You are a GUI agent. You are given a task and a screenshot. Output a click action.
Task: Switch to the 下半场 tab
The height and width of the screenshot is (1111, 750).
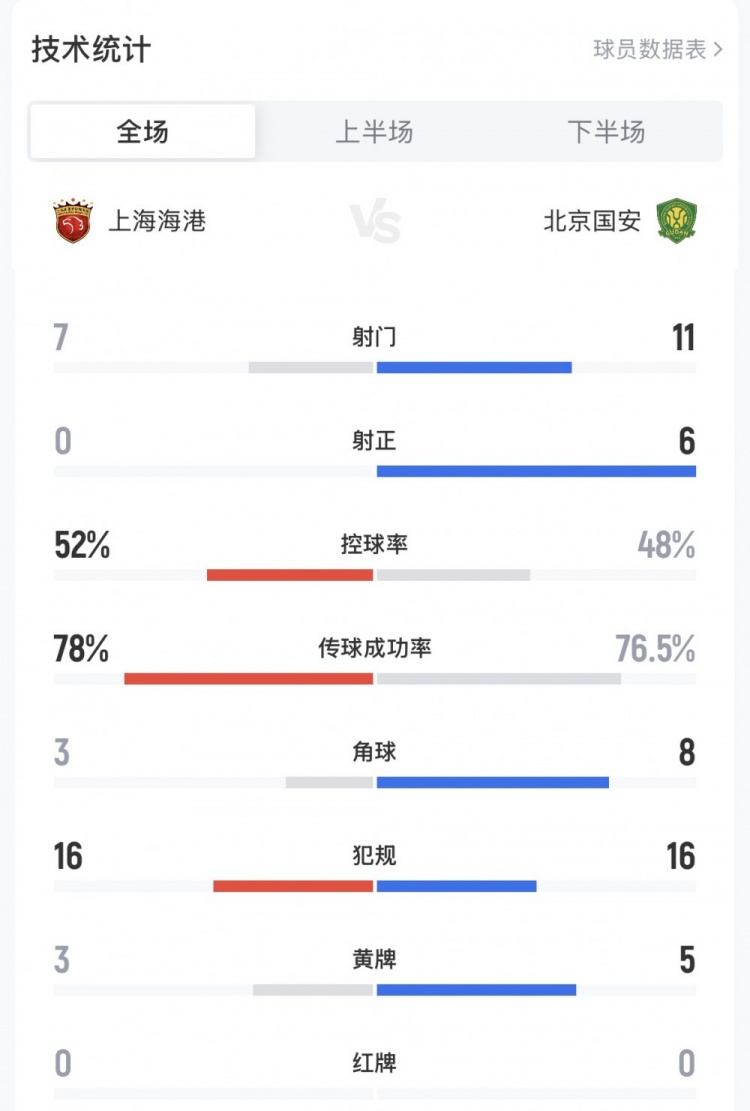pos(605,130)
